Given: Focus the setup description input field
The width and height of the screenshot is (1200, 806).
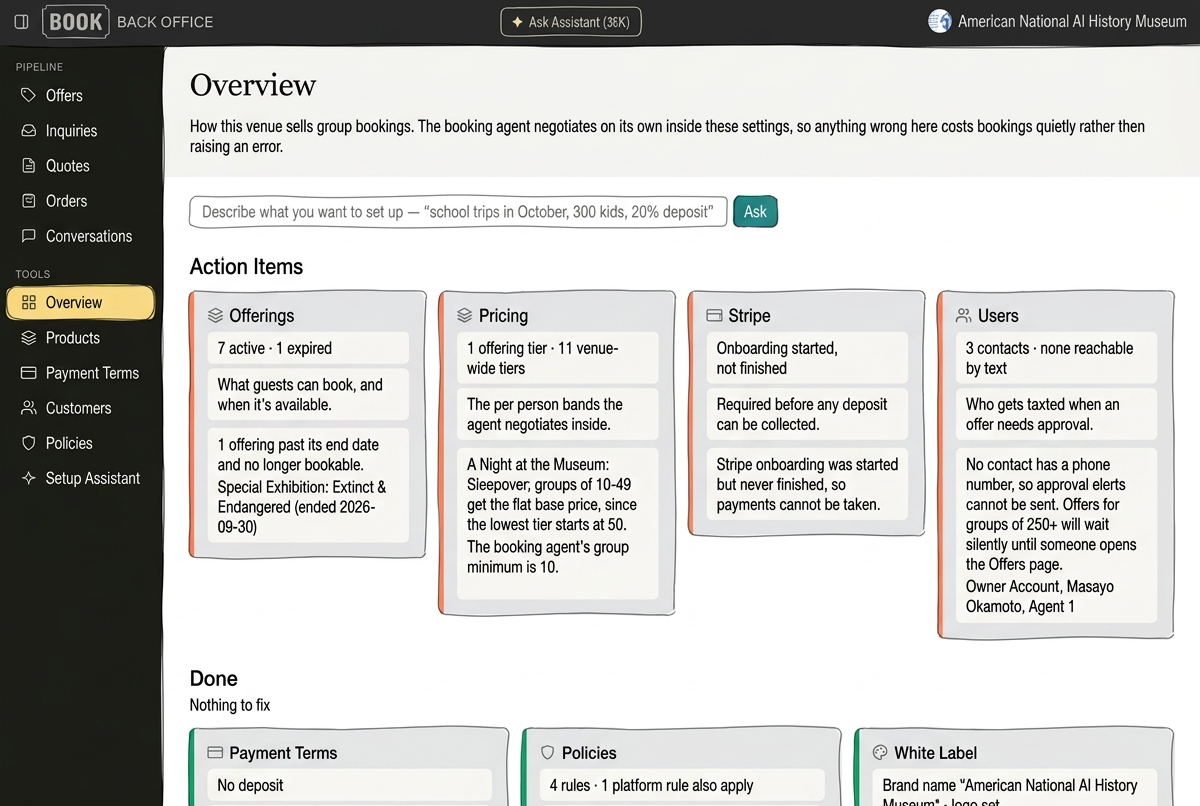Looking at the screenshot, I should (x=458, y=211).
